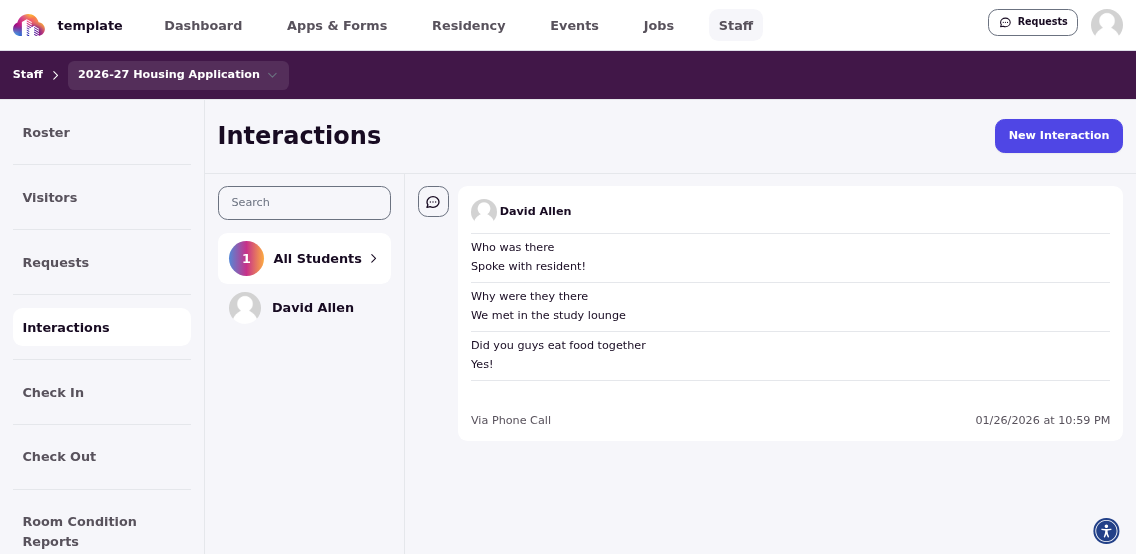This screenshot has width=1136, height=554.
Task: Switch to the Residency tab
Action: pos(469,25)
